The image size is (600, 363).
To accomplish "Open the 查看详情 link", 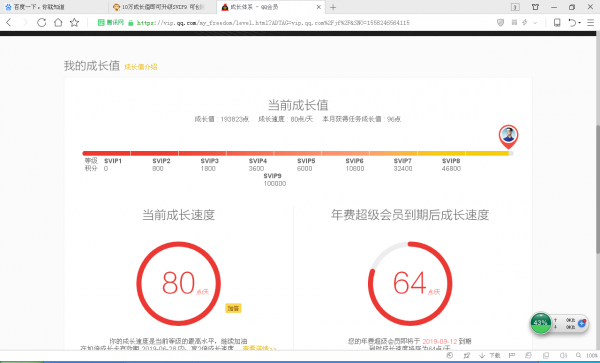I will coord(259,348).
